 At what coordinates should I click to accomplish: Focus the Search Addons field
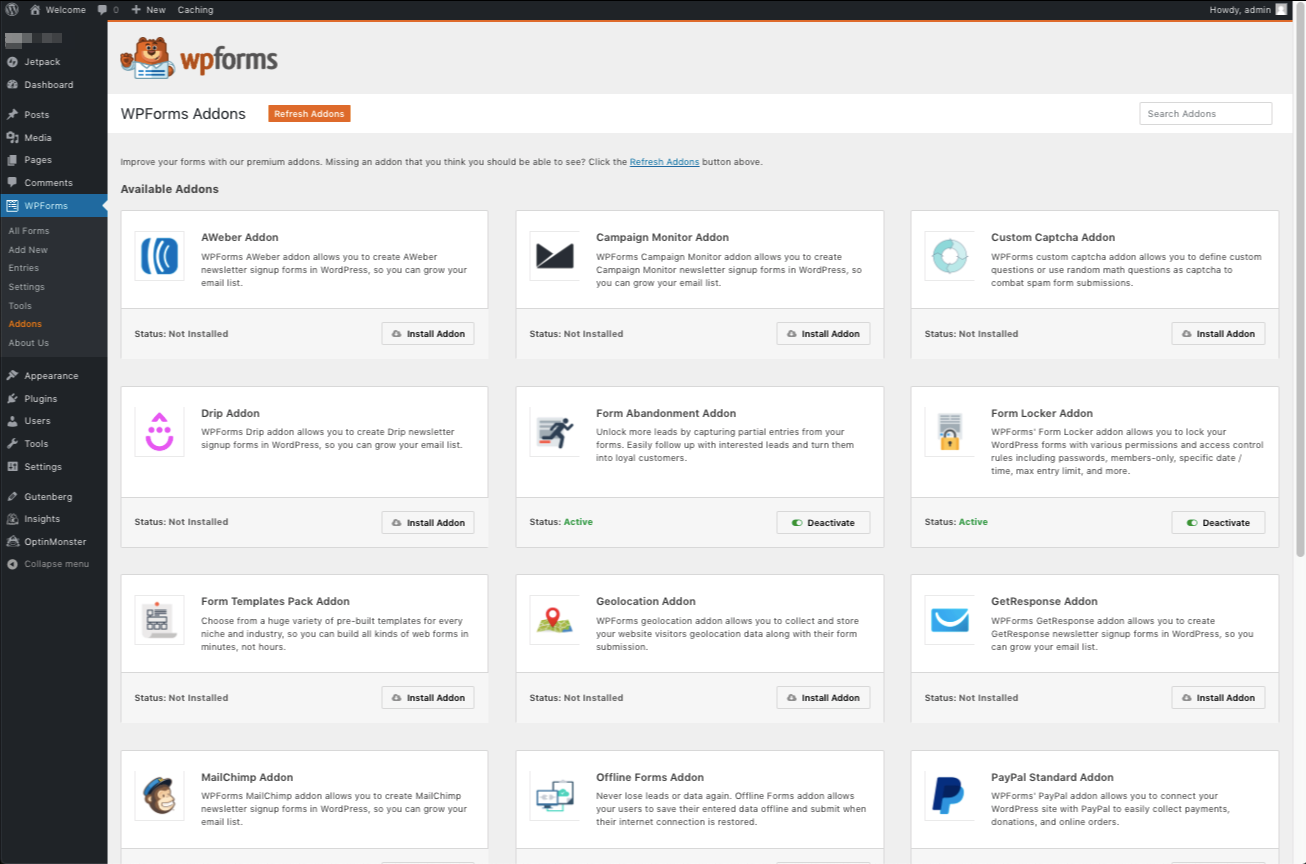1205,114
